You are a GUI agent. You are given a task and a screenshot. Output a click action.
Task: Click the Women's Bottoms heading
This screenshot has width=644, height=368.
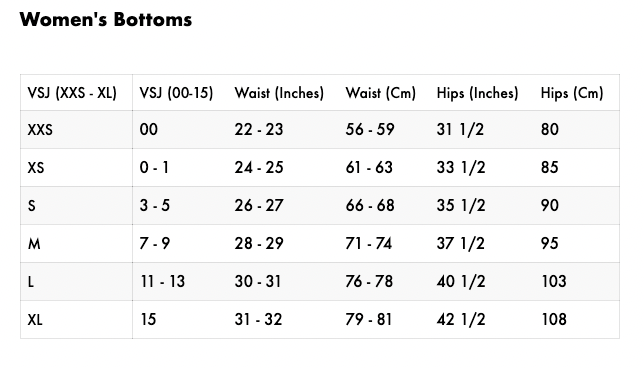106,20
